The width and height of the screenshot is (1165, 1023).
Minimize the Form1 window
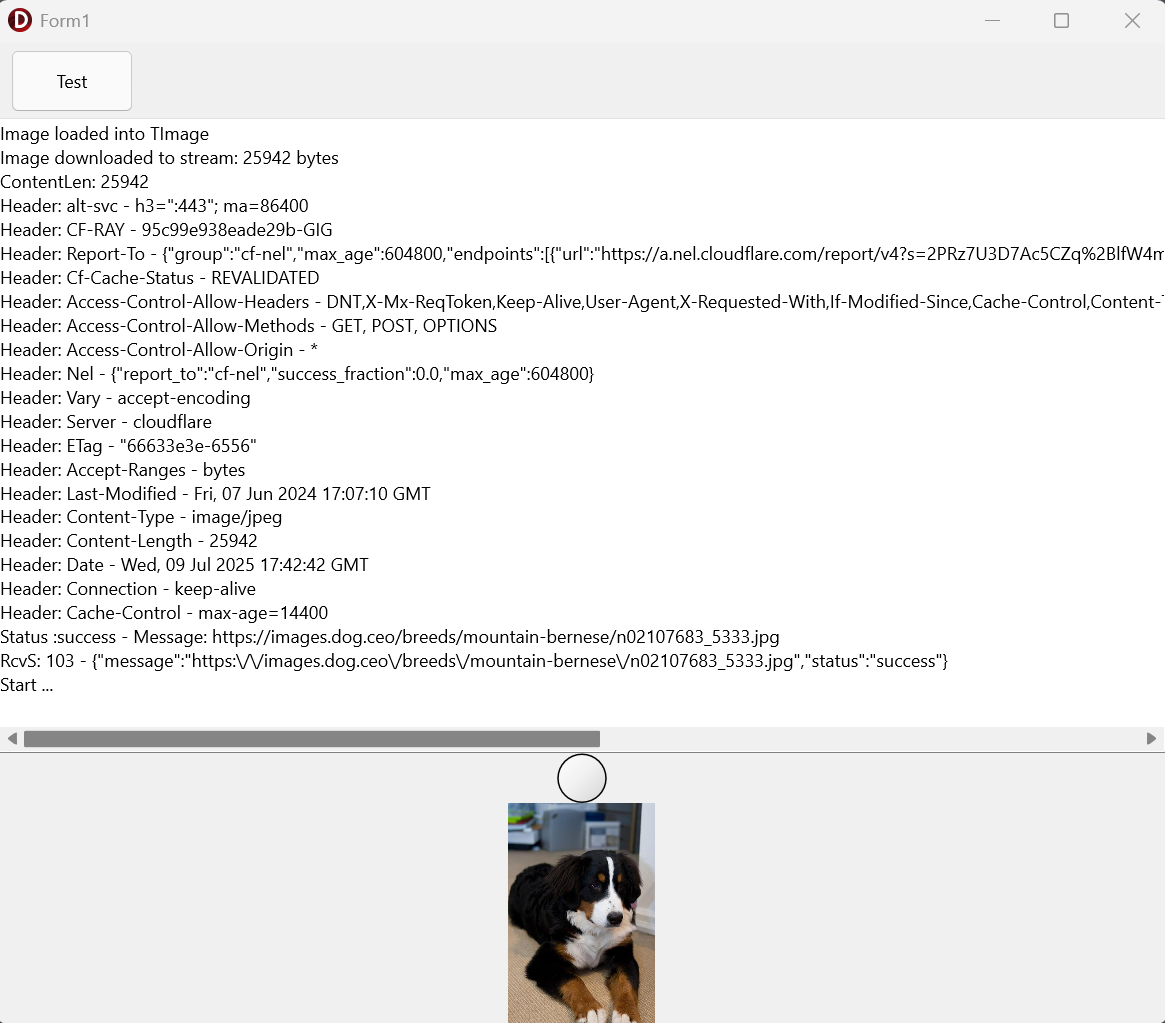point(992,21)
